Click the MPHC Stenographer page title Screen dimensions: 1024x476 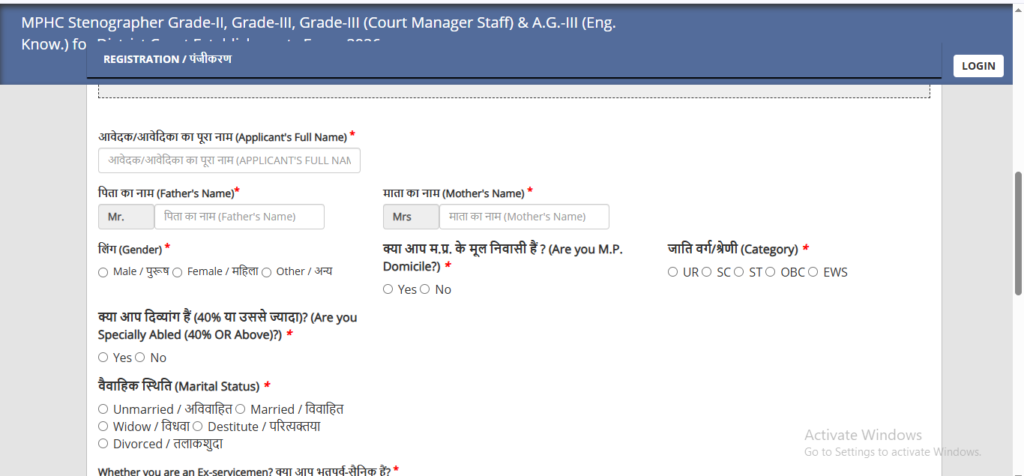[x=319, y=33]
